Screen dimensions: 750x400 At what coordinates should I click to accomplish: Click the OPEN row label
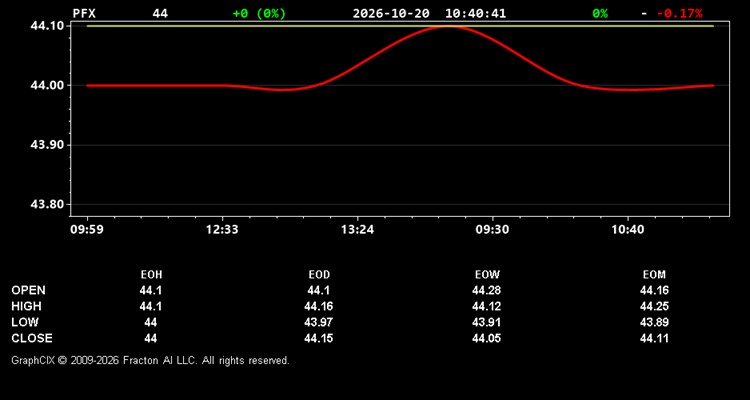tap(29, 290)
